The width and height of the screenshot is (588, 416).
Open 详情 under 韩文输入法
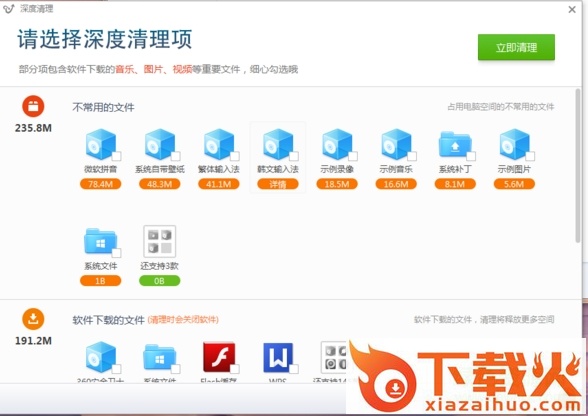tap(278, 184)
